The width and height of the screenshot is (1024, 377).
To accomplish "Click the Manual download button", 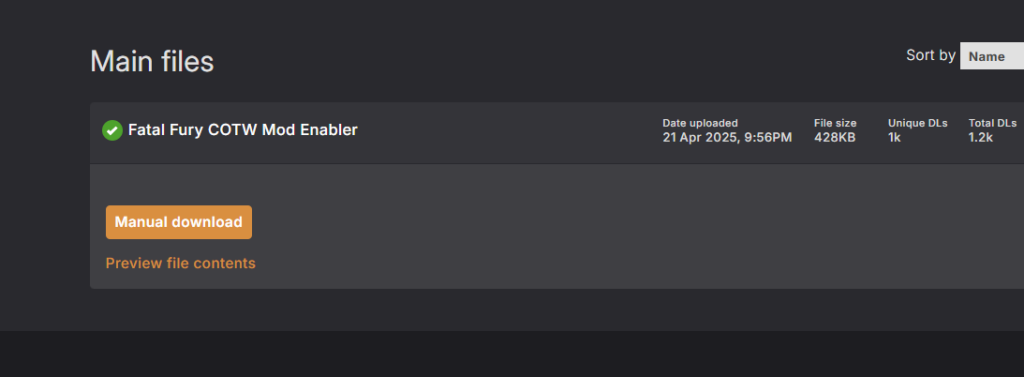I will pos(178,222).
